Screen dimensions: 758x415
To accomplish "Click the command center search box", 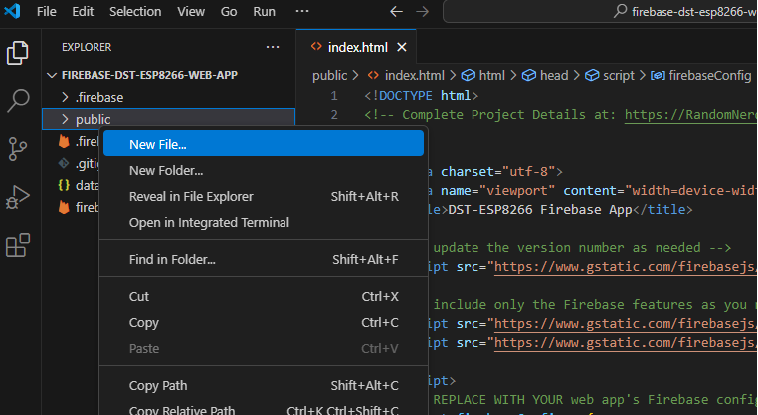I will pyautogui.click(x=600, y=12).
